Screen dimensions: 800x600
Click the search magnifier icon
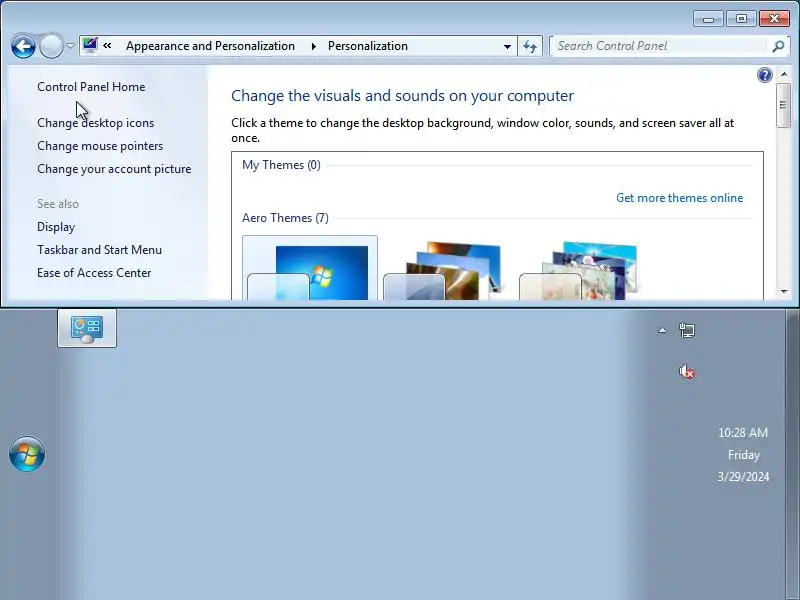(x=778, y=46)
